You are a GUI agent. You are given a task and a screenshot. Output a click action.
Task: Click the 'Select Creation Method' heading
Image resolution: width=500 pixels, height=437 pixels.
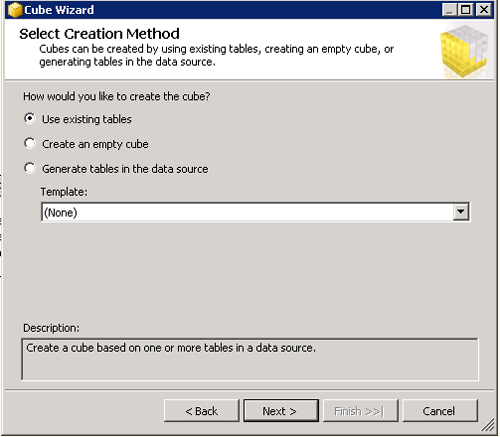(99, 34)
